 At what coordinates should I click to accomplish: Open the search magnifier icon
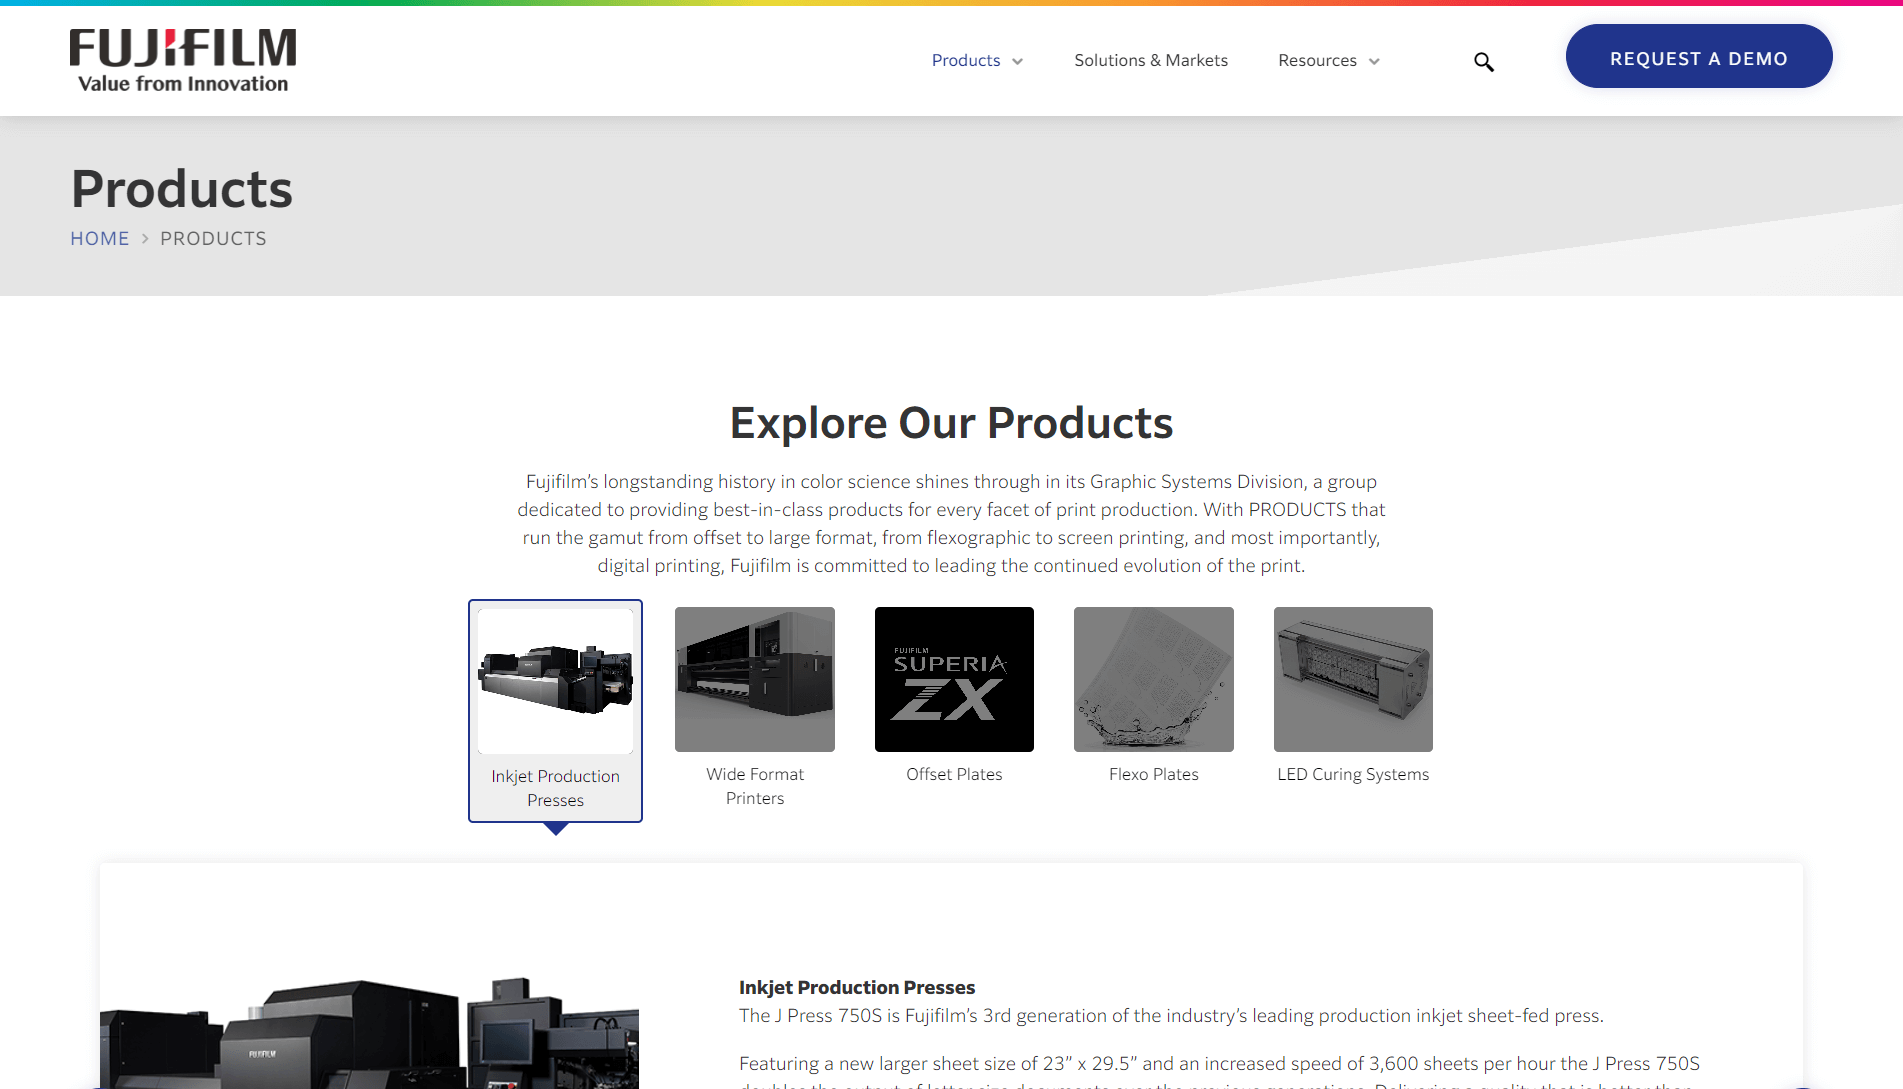(x=1484, y=62)
